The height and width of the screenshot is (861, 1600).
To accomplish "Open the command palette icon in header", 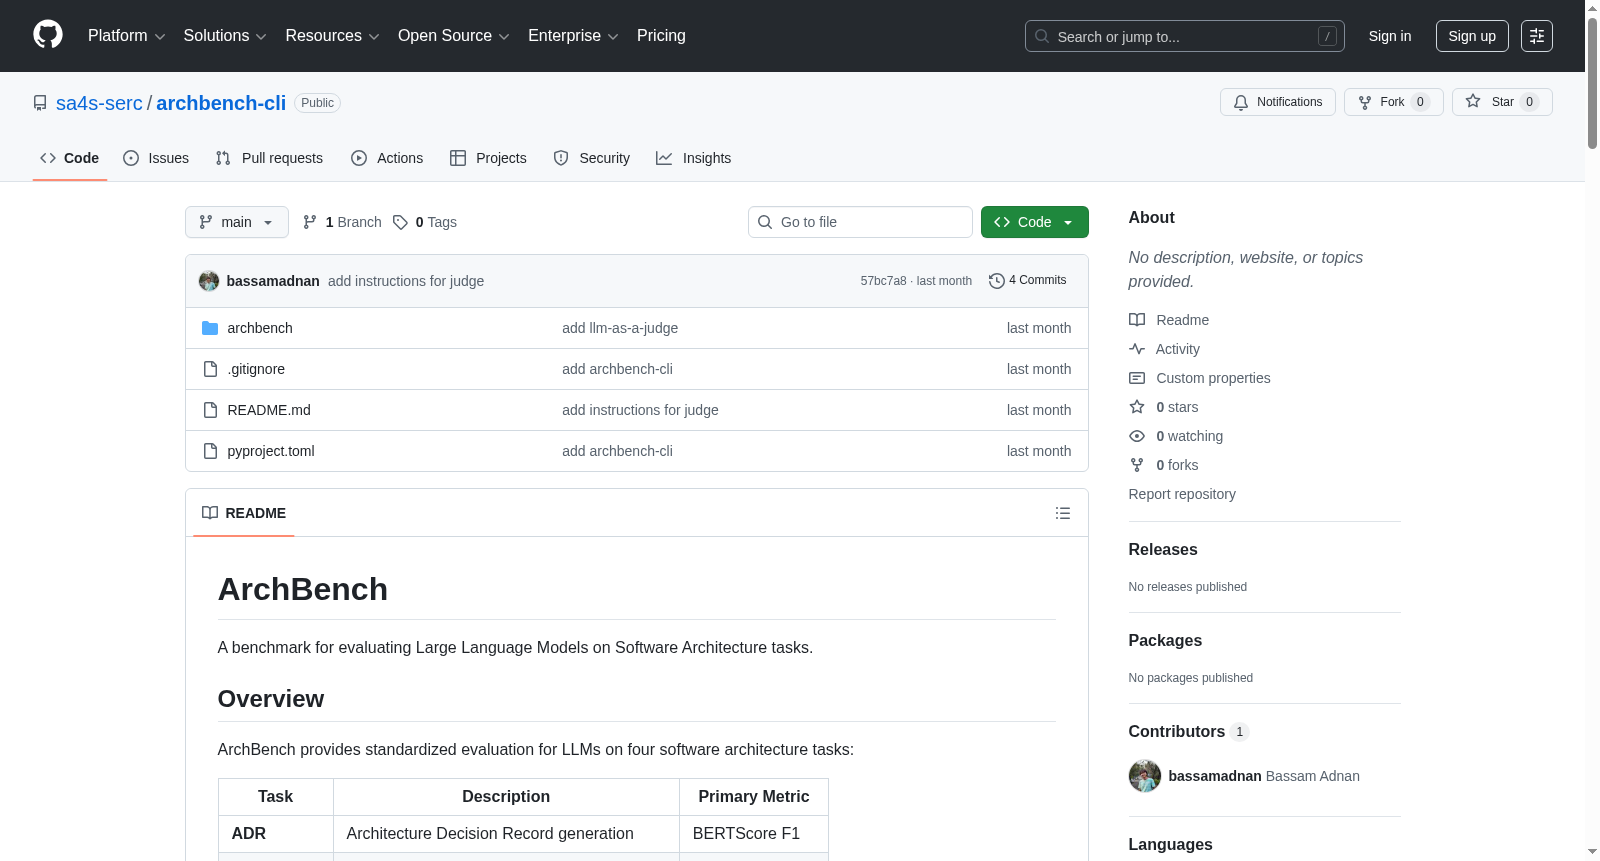I will coord(1536,36).
